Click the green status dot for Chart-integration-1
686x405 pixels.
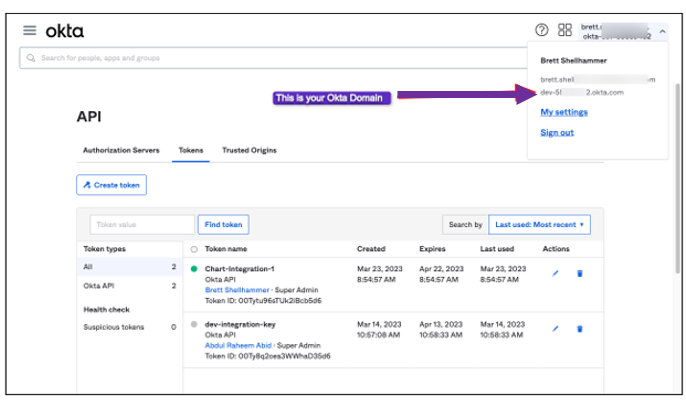click(x=194, y=269)
